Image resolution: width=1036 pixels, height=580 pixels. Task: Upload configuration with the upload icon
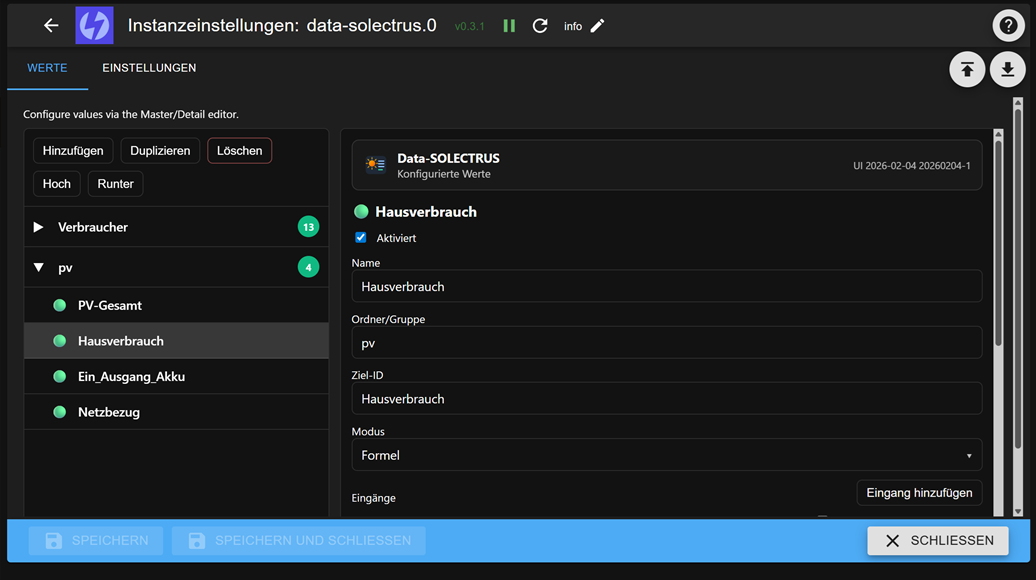(x=967, y=69)
